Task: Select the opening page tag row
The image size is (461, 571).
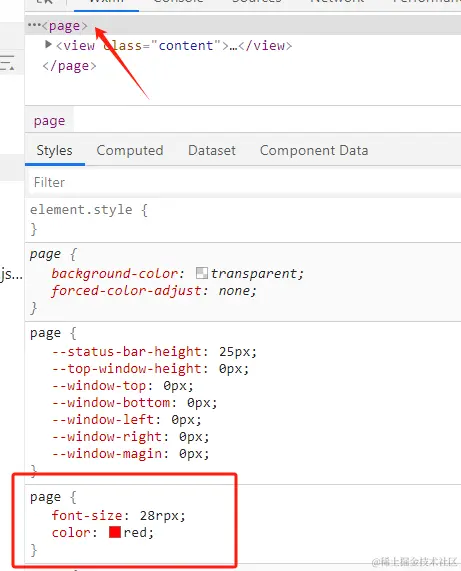Action: point(243,25)
